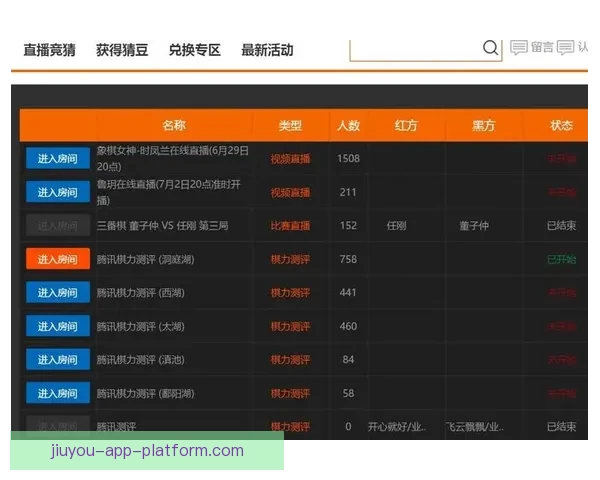Click black side player 董子仲
This screenshot has height=480, width=600.
click(x=474, y=226)
